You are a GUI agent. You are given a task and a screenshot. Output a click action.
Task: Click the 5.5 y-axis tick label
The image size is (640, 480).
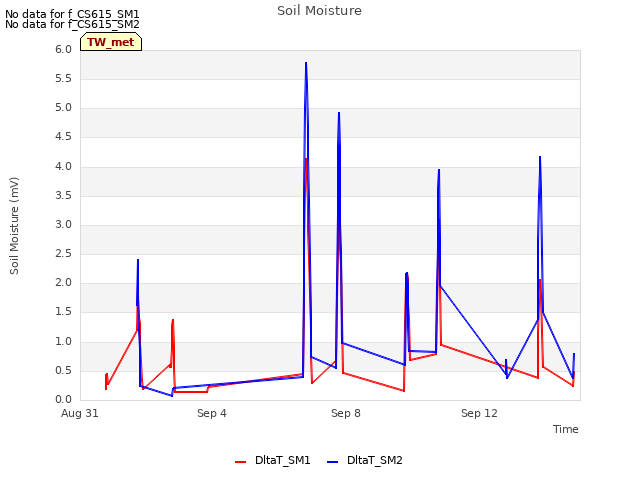(x=63, y=78)
